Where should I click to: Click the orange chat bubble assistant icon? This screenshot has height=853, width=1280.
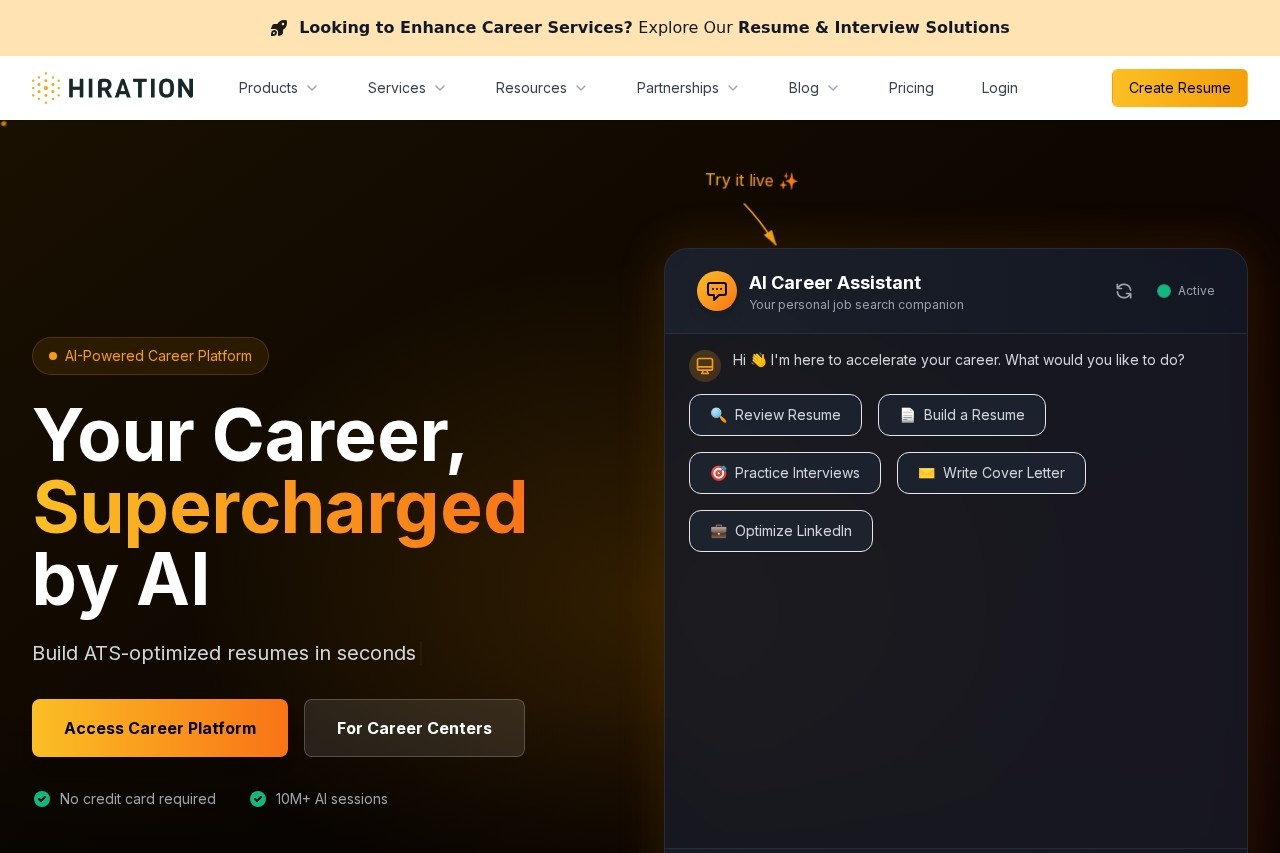coord(717,291)
